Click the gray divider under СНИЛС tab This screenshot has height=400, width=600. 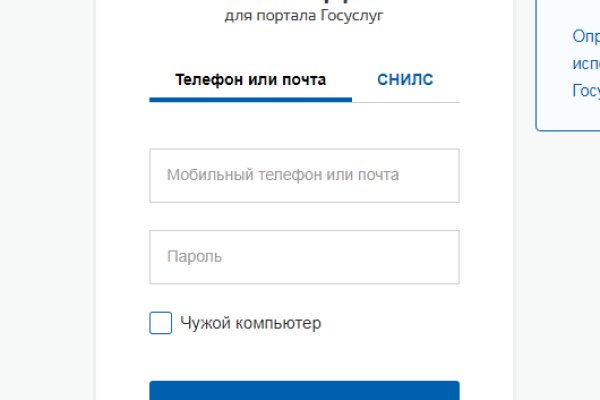pos(405,101)
